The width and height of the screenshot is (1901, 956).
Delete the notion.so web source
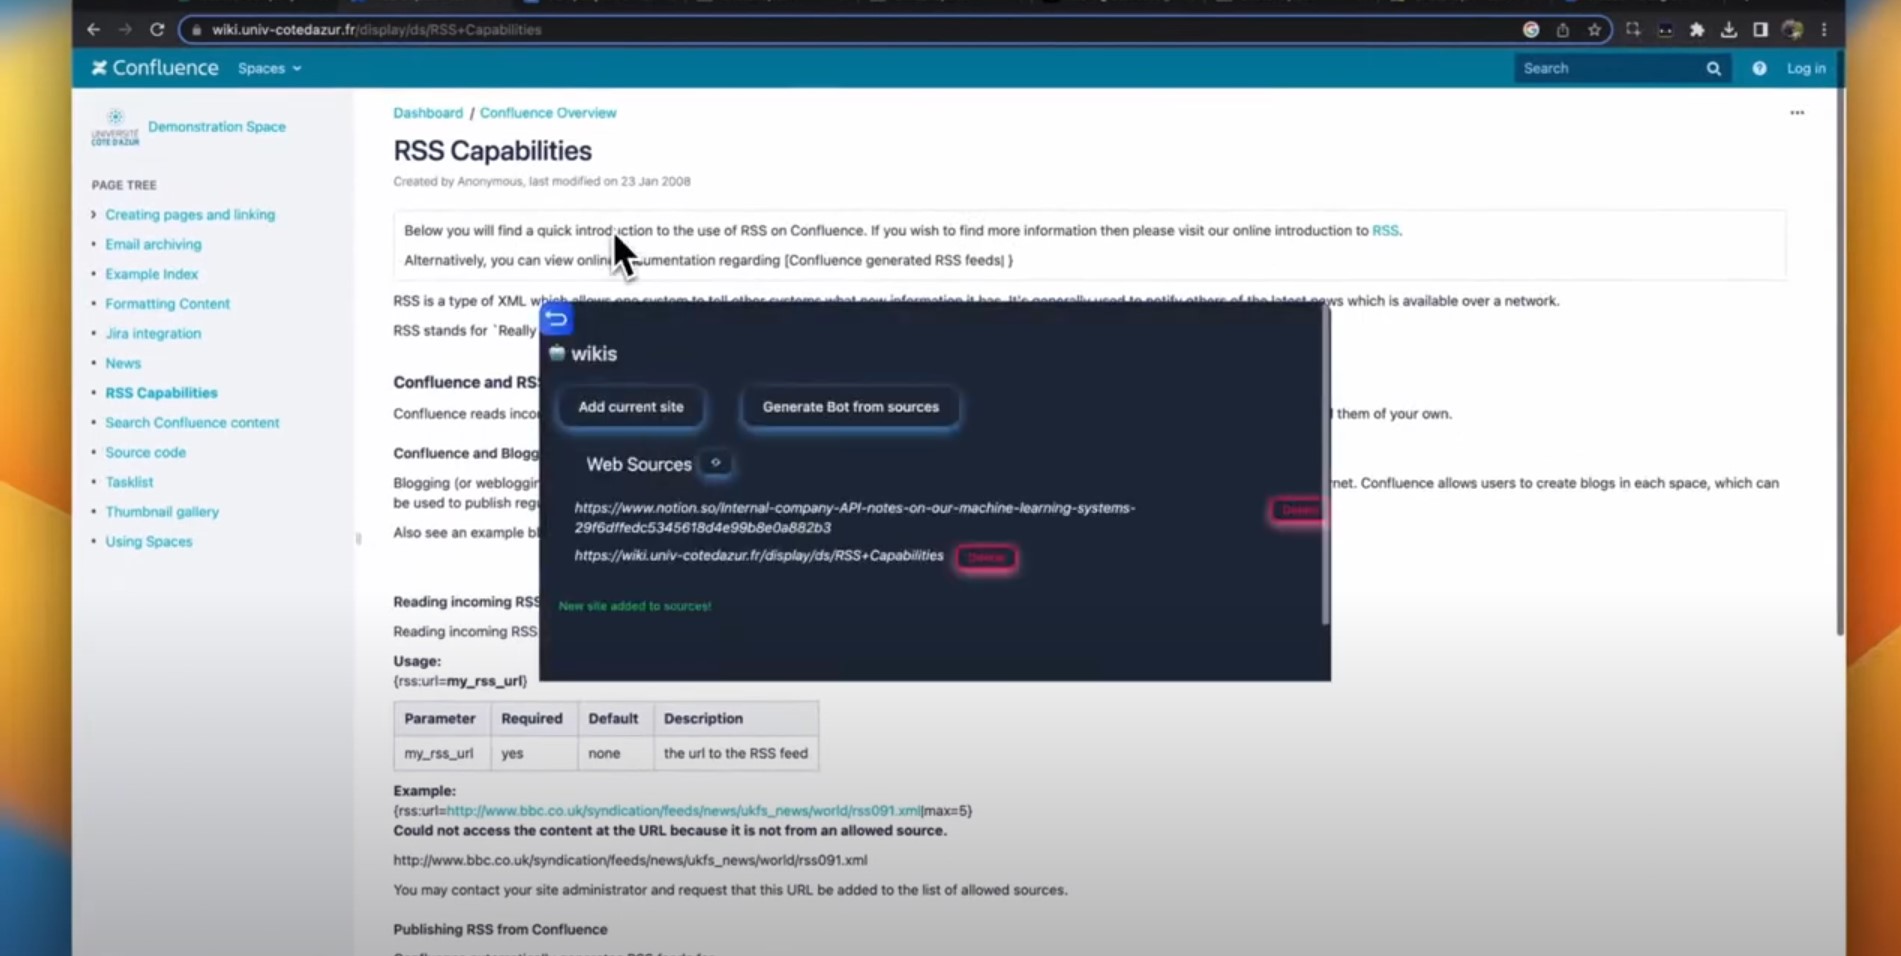pos(1299,510)
